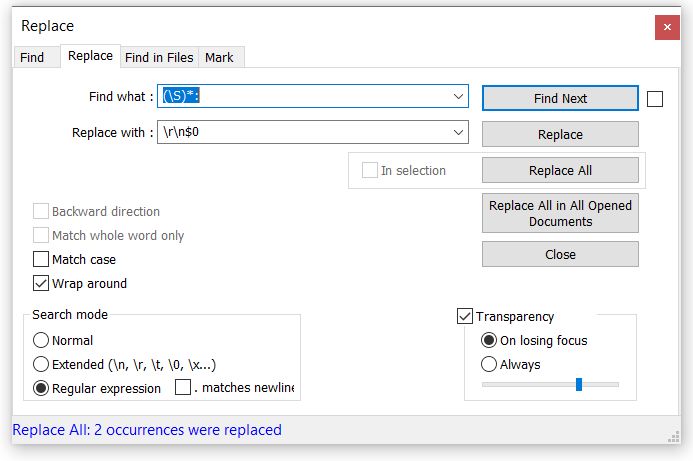Click Replace All in All Opened Documents
The height and width of the screenshot is (461, 693).
560,213
